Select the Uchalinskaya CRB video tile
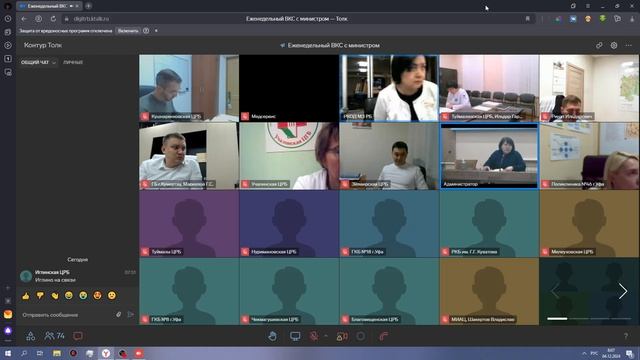The width and height of the screenshot is (640, 360). pos(289,156)
